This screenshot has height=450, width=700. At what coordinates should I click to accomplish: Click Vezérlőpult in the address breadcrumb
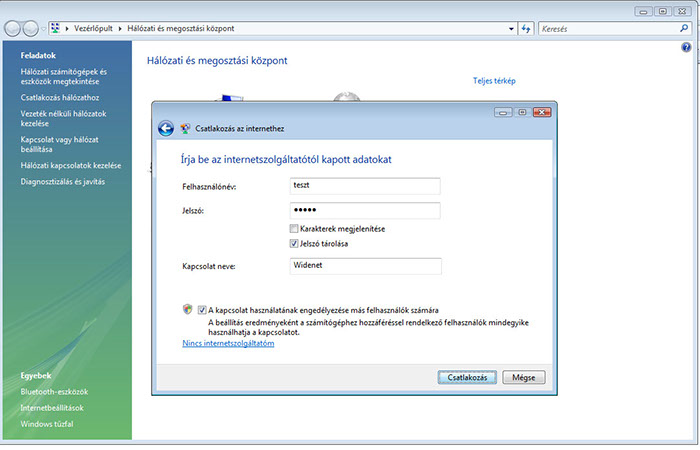(93, 28)
